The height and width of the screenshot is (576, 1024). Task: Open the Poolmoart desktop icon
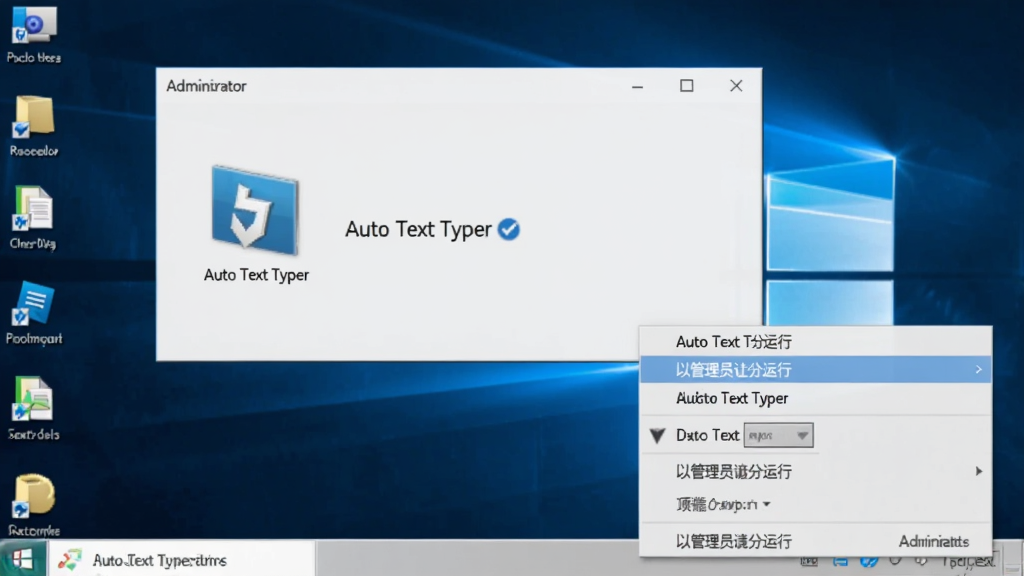pyautogui.click(x=33, y=313)
